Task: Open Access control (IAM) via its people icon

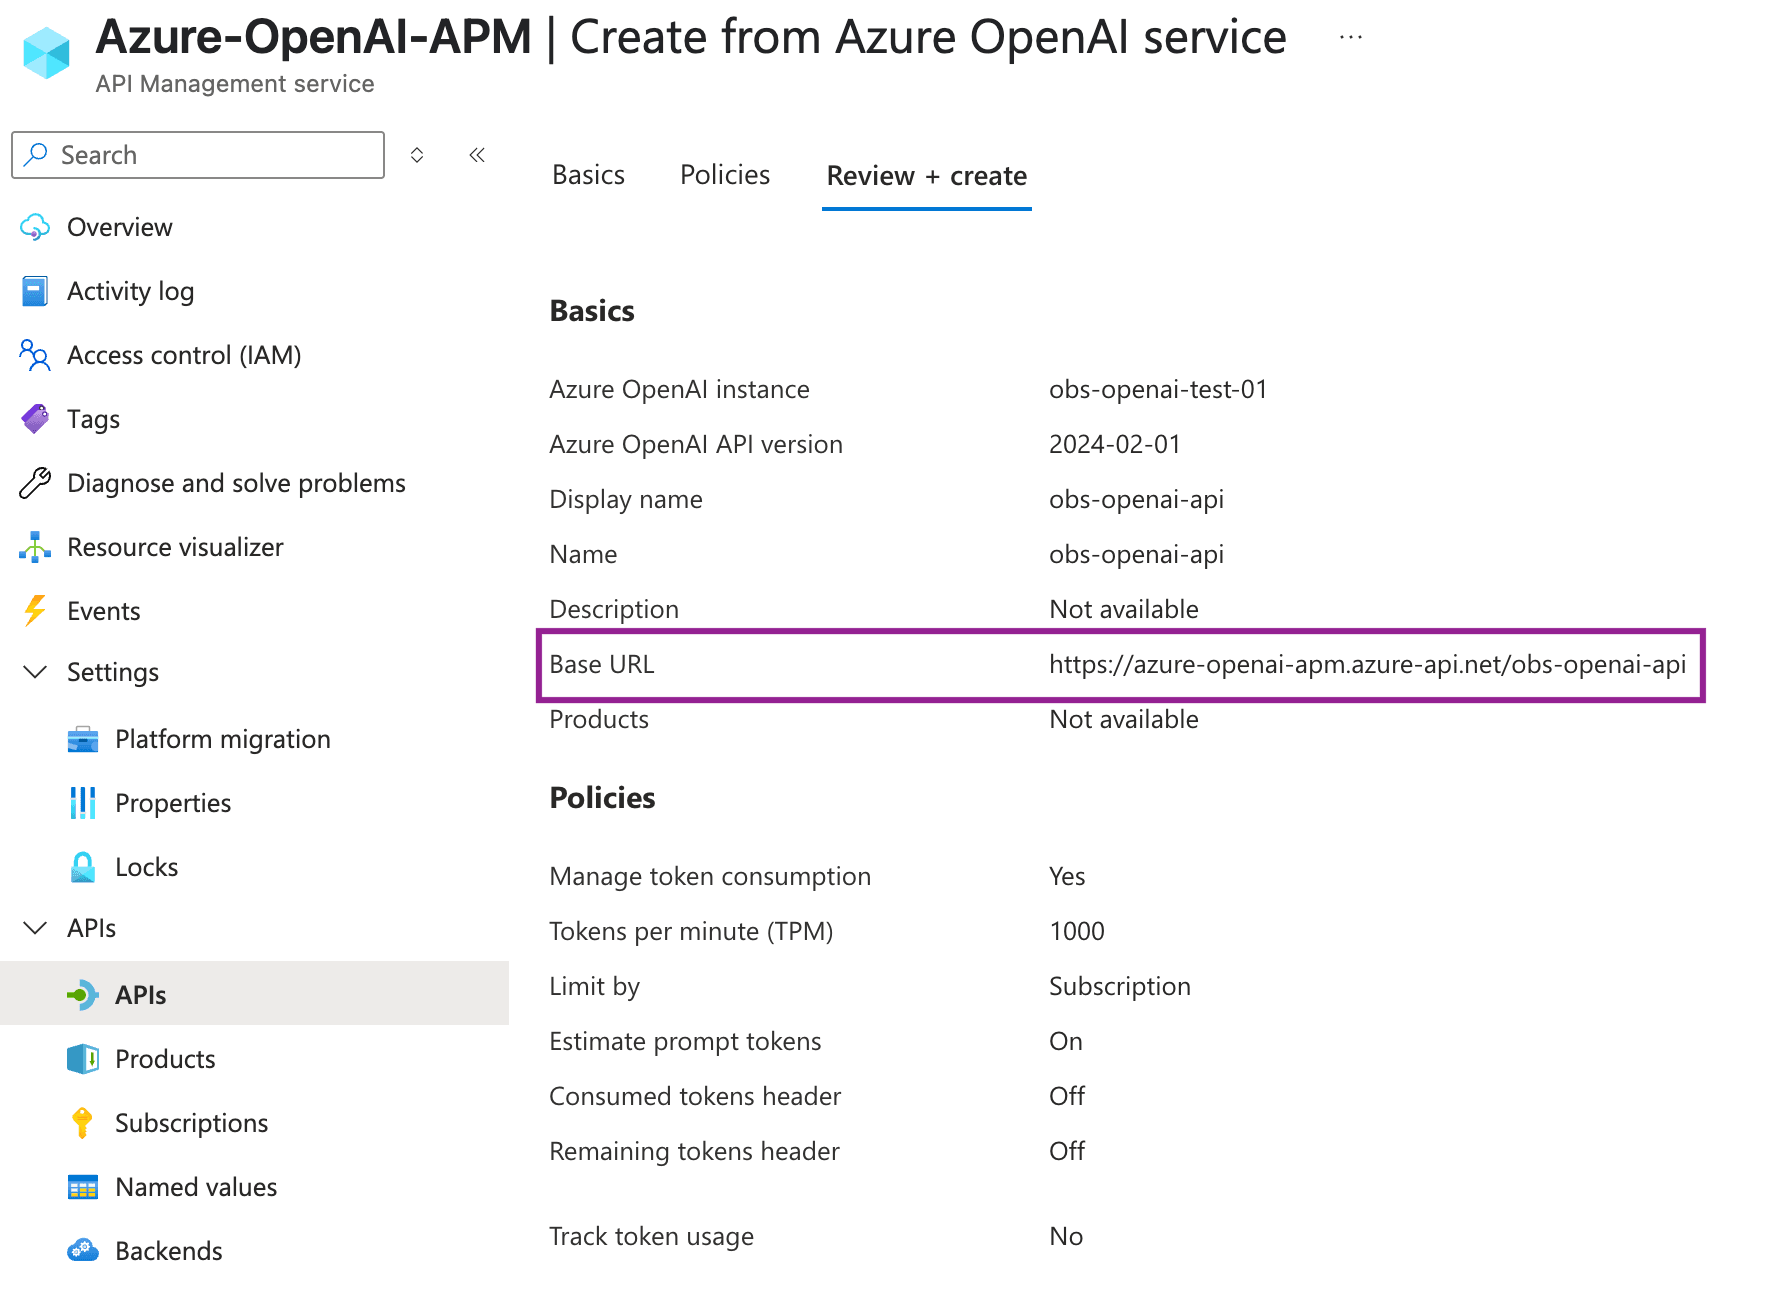Action: (x=35, y=355)
